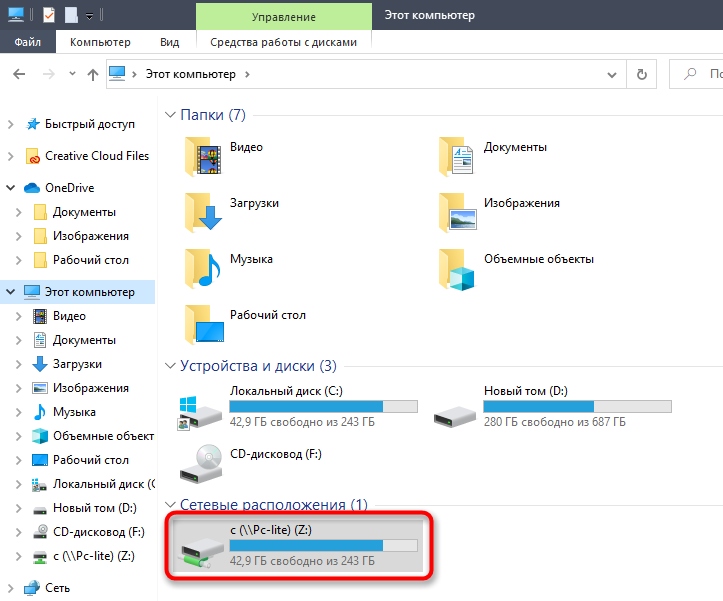Refresh the current folder view
This screenshot has height=601, width=723.
[x=642, y=74]
